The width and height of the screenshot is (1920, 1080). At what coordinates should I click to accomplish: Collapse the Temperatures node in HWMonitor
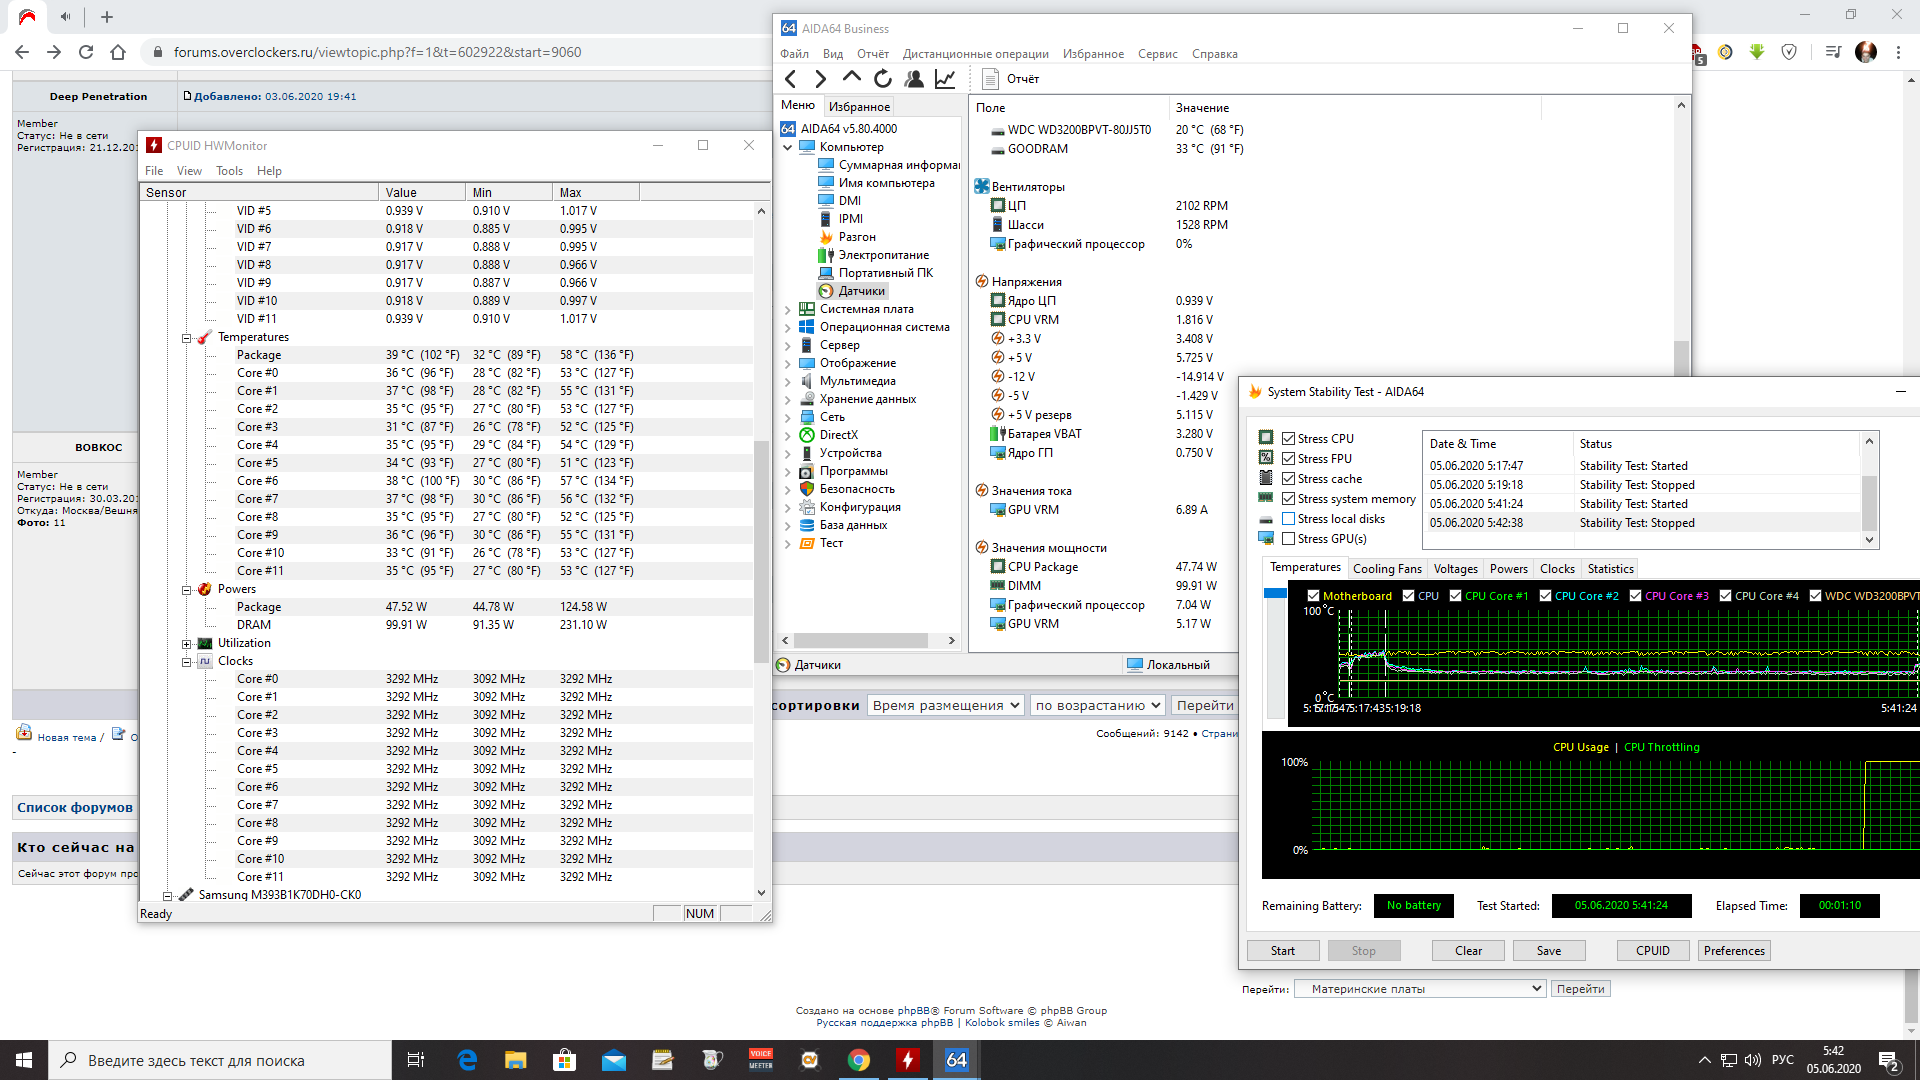coord(187,338)
